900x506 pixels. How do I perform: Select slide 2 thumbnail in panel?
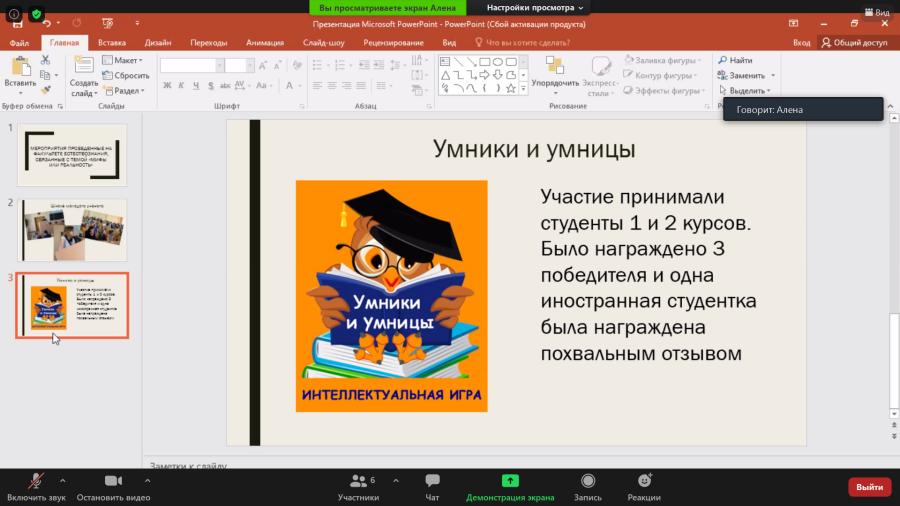pos(72,230)
